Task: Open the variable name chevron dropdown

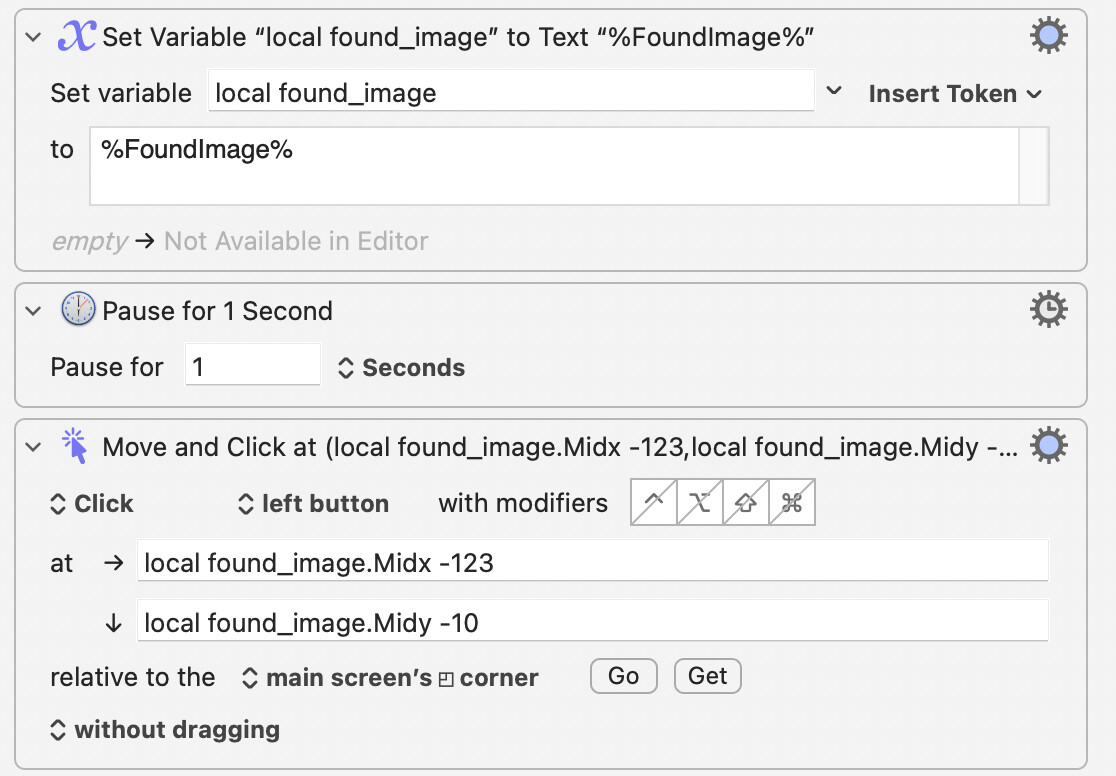Action: (x=833, y=91)
